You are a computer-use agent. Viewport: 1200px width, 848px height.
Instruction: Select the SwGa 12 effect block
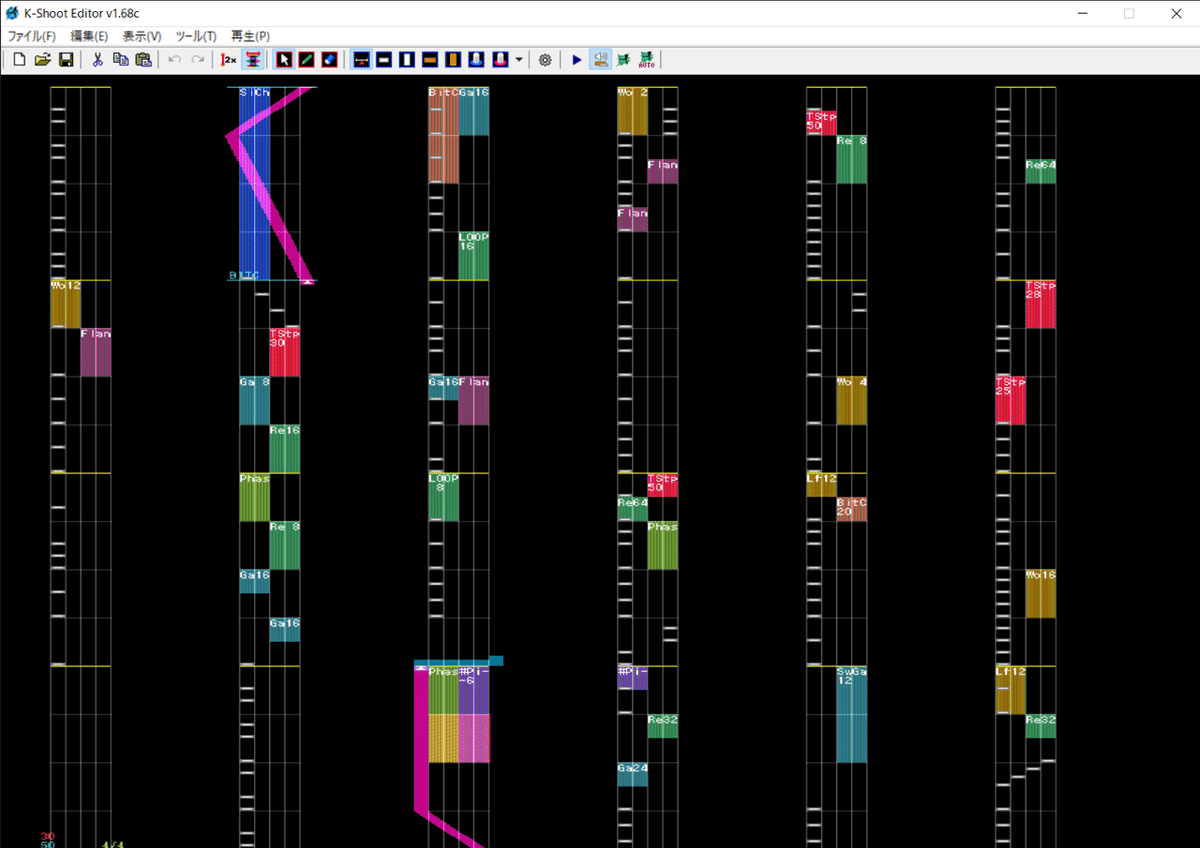(x=852, y=714)
